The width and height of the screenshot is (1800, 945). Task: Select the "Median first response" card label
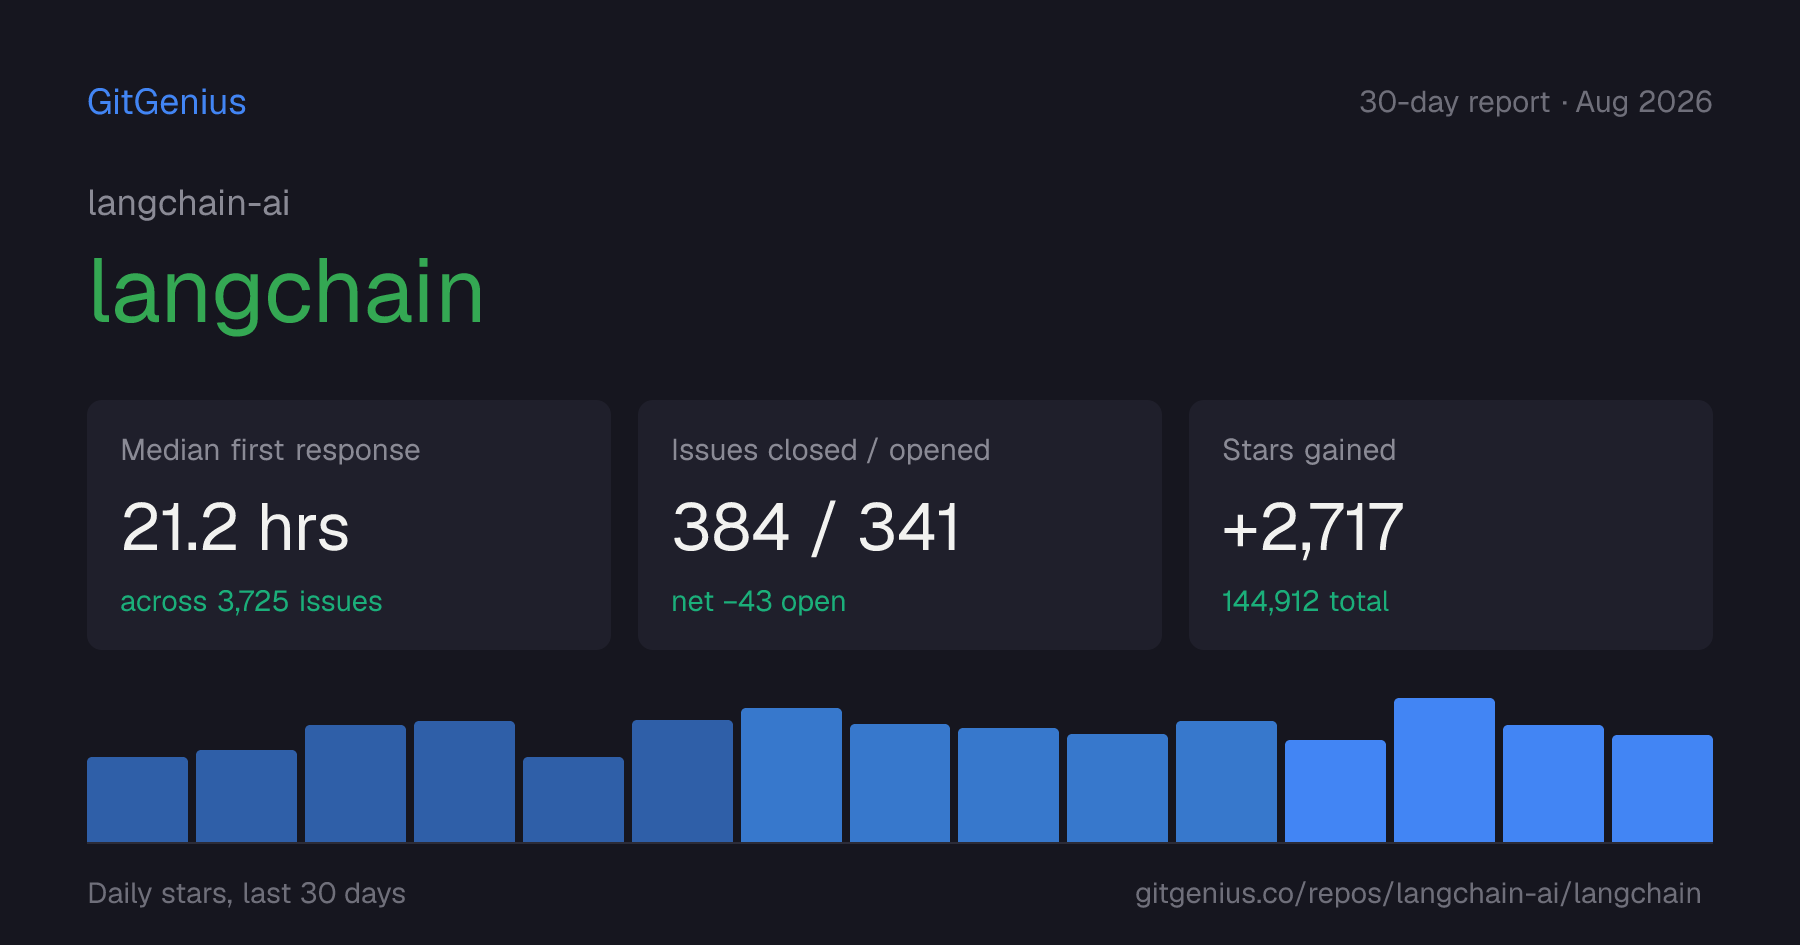click(x=270, y=450)
